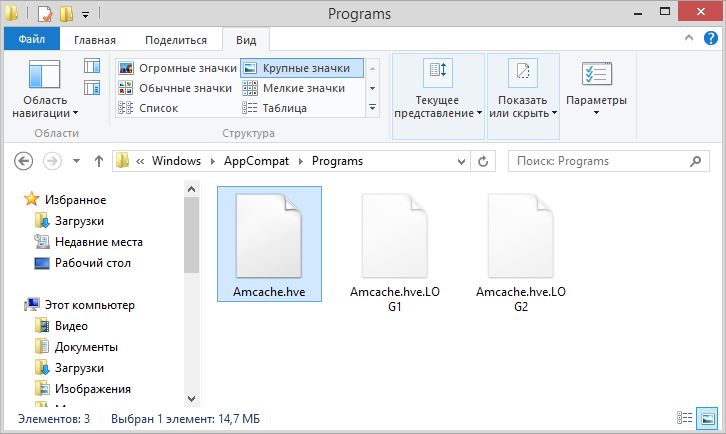726x434 pixels.
Task: Select Мелкие значки layout
Action: click(294, 88)
